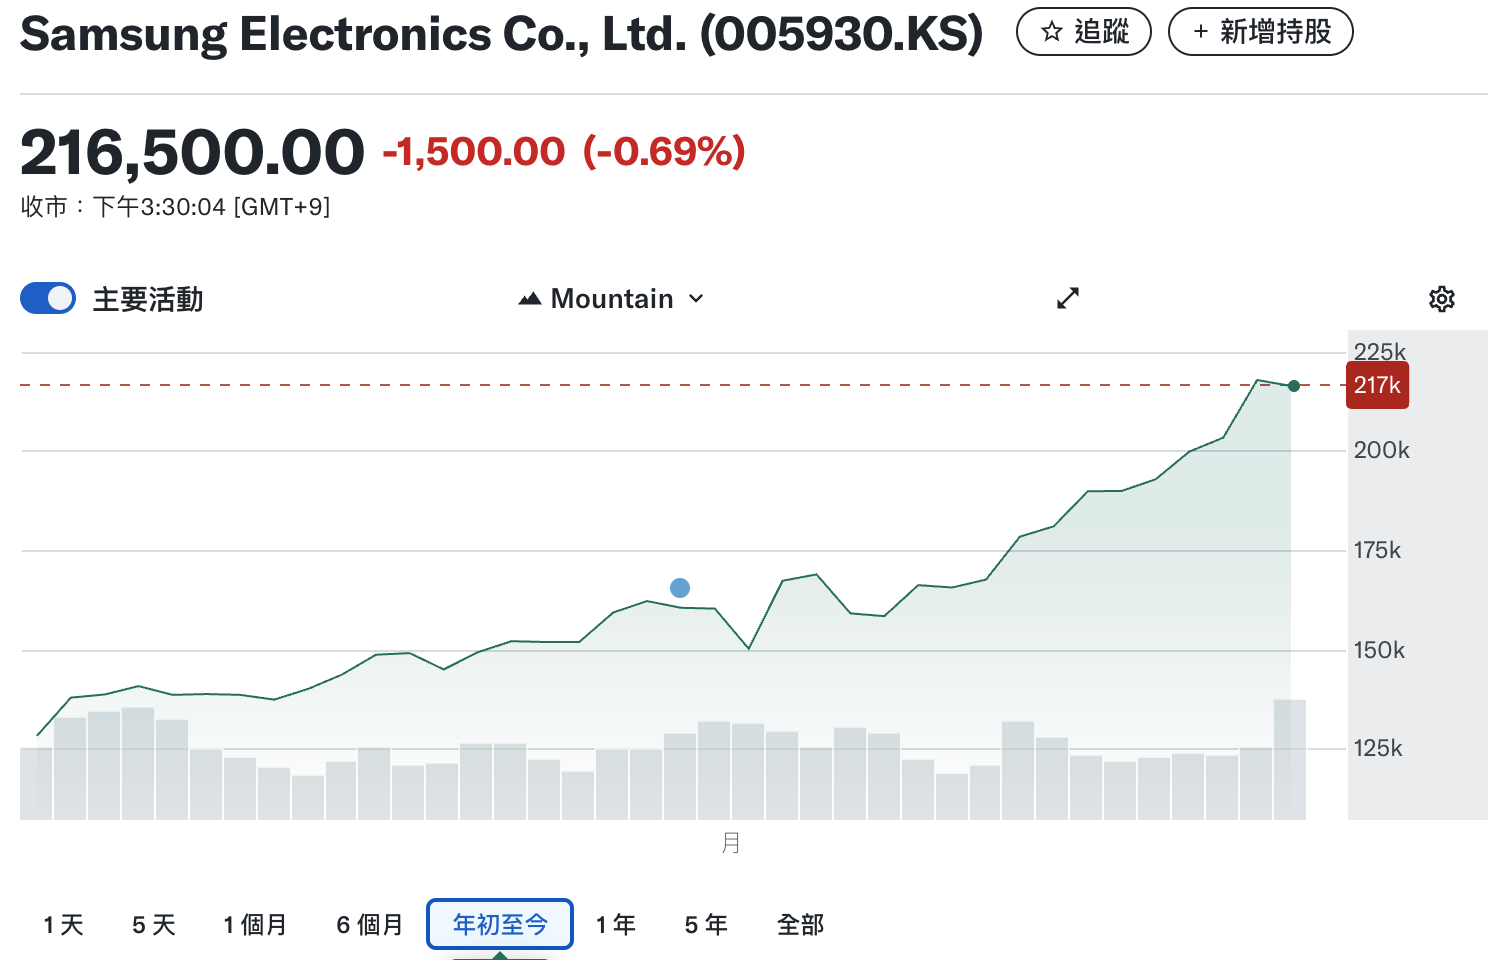Open chart settings gear
This screenshot has height=960, width=1508.
1441,299
